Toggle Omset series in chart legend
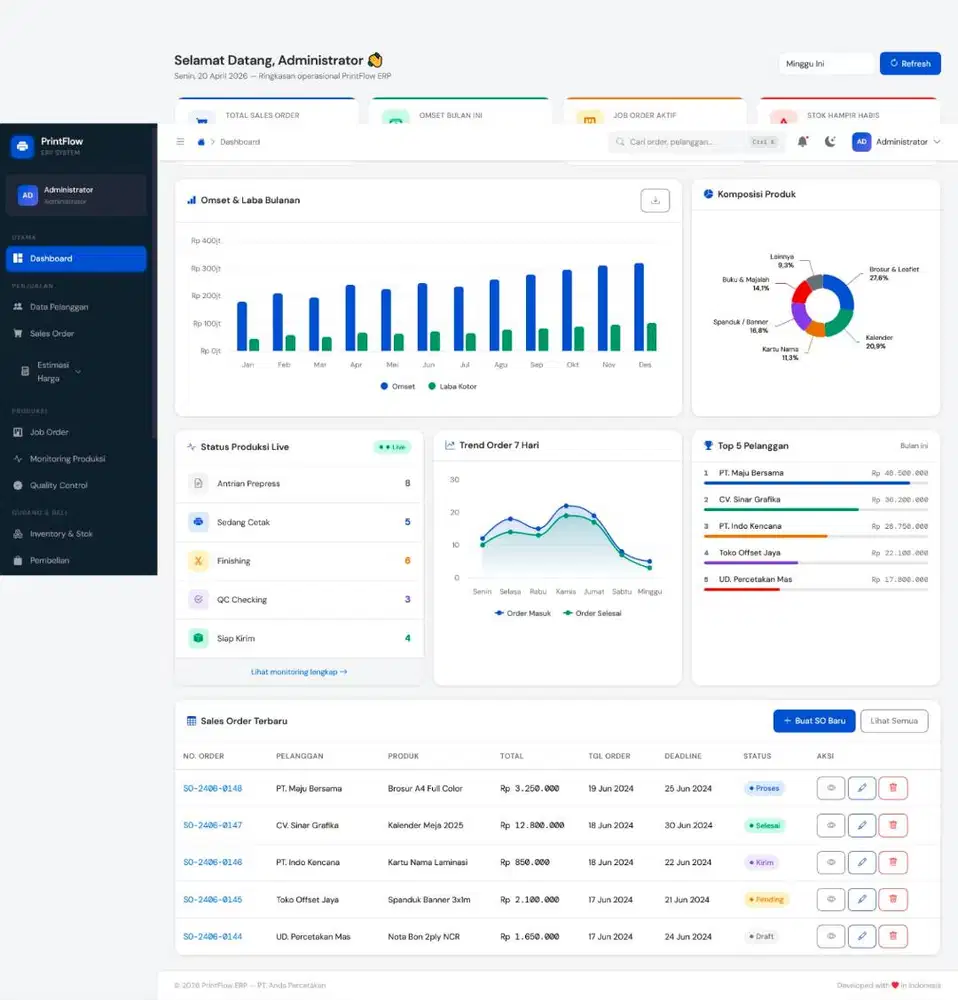Viewport: 958px width, 1000px height. 397,386
